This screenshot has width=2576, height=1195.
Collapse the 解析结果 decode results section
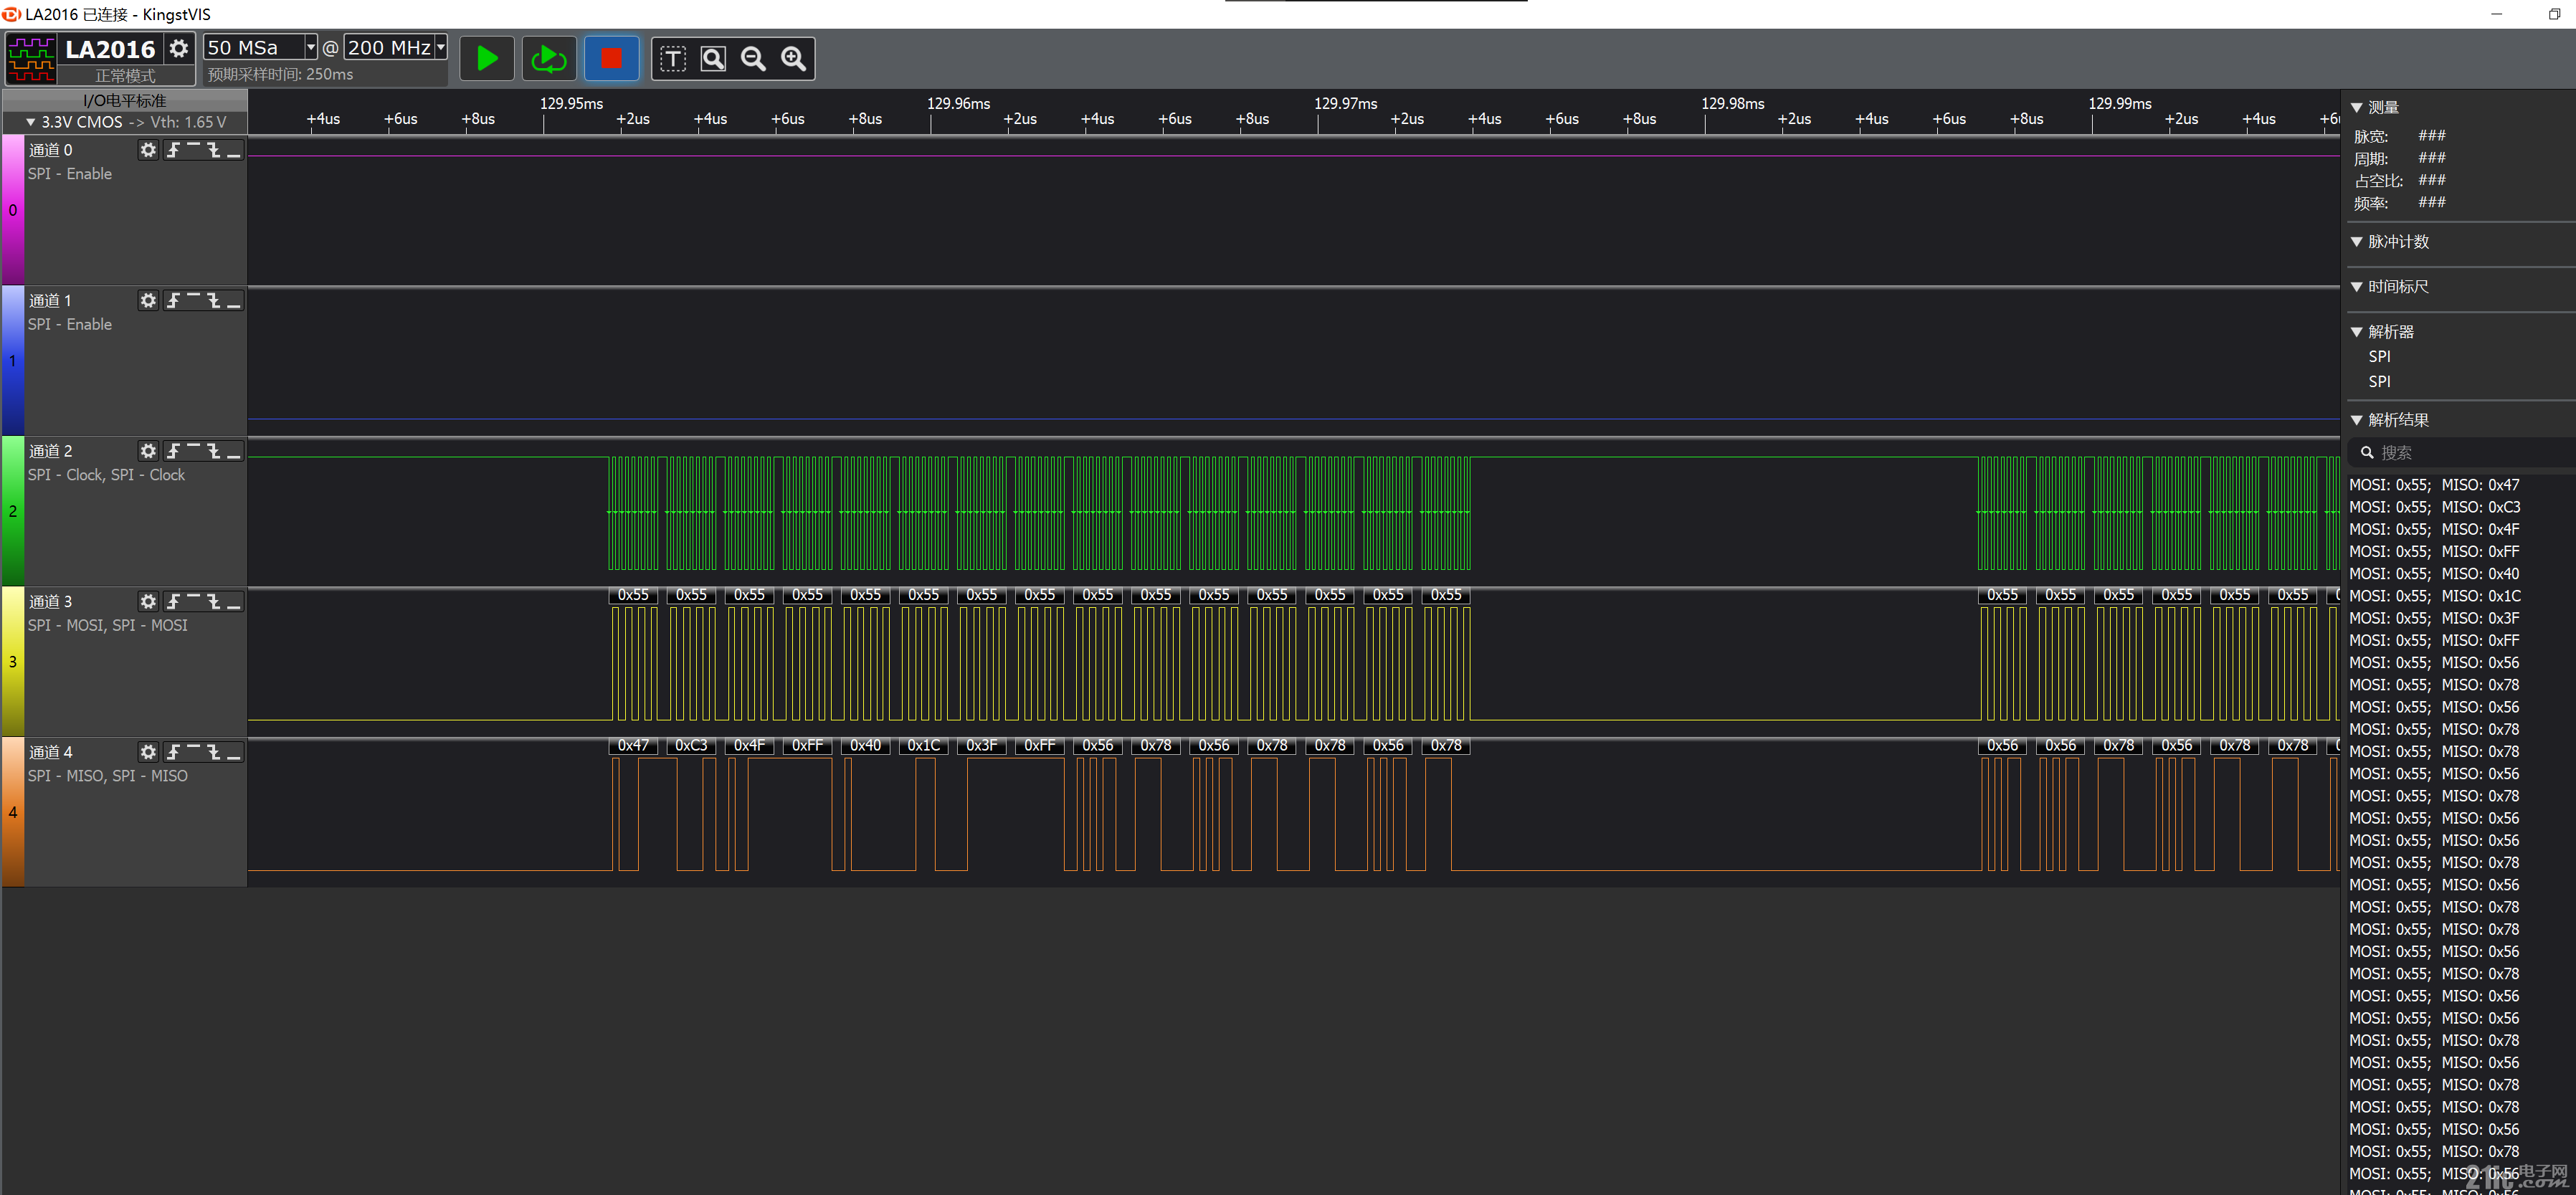(2357, 420)
